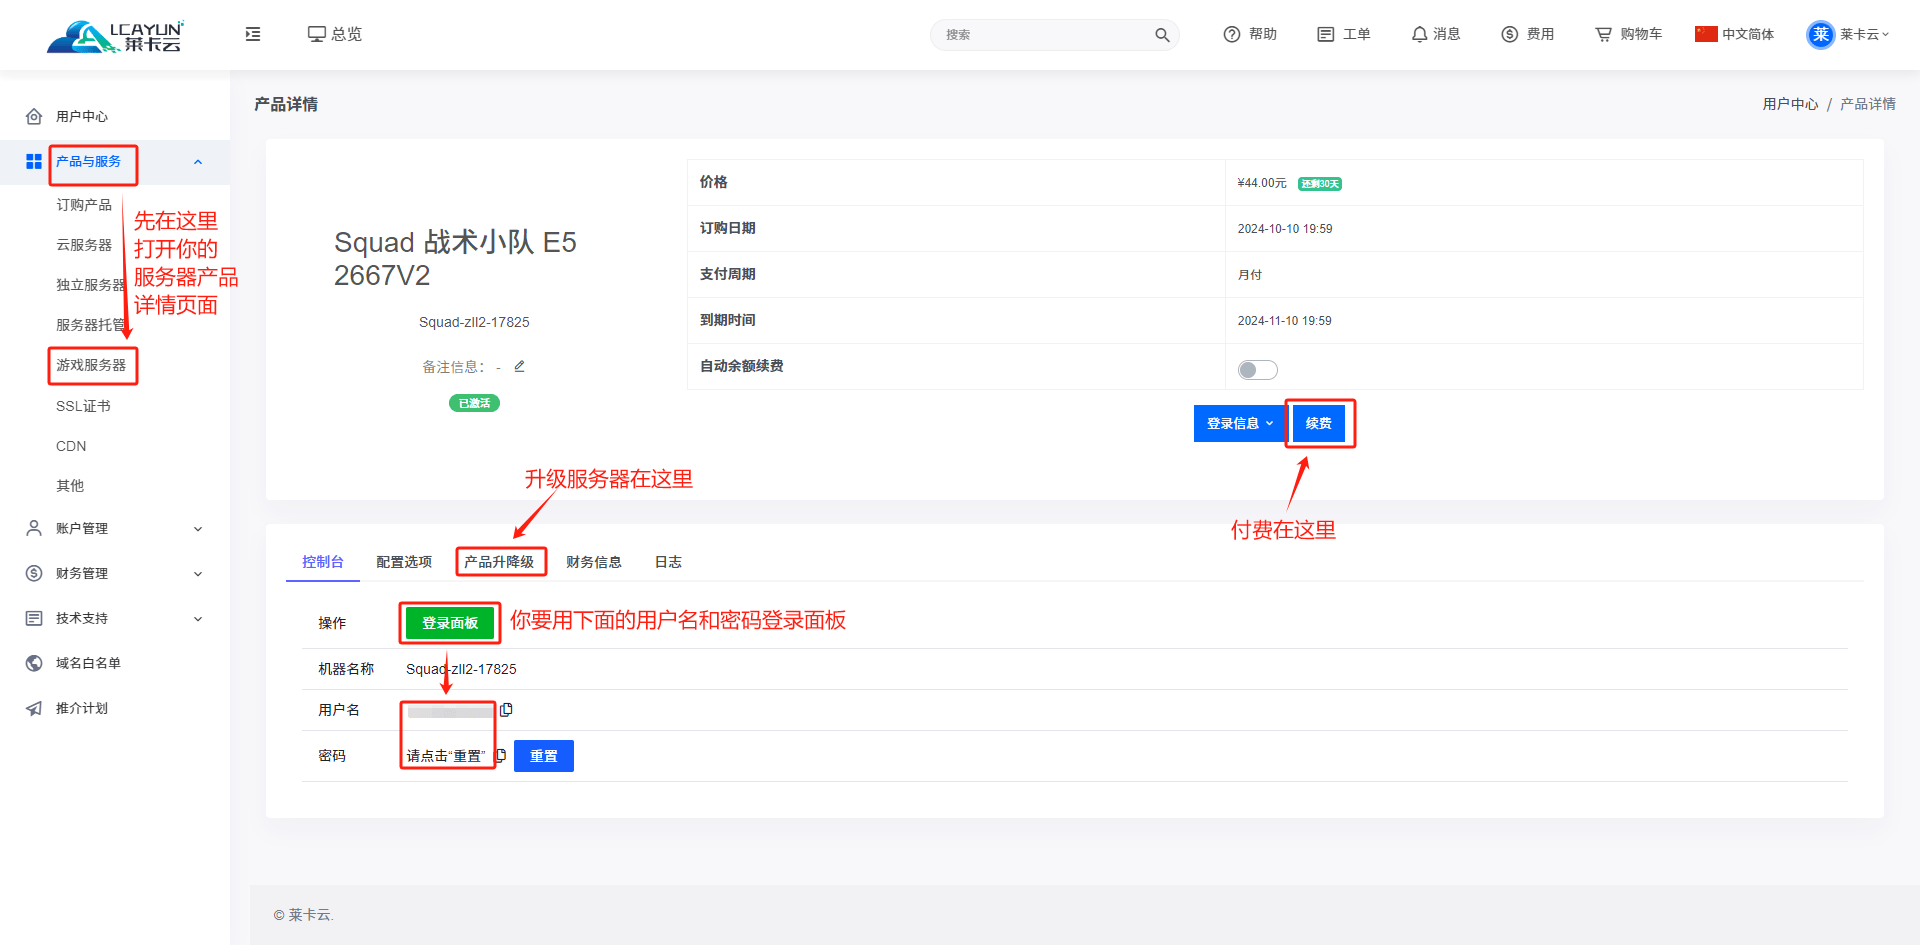The image size is (1920, 945).
Task: Click the 机器名称 value in the 控制台 table
Action: (x=461, y=669)
